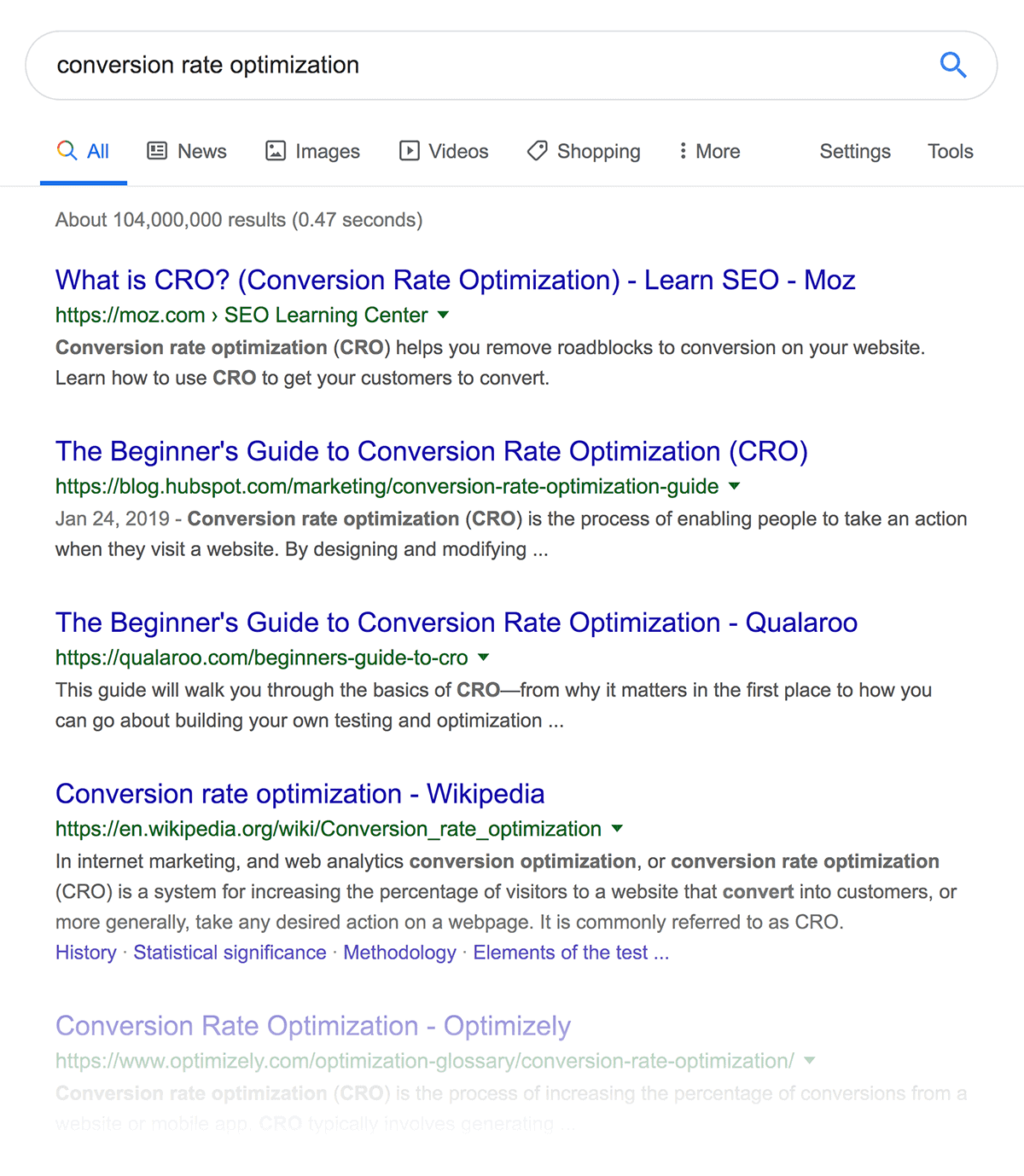Open dropdown arrow beside Wikipedia URL
The width and height of the screenshot is (1024, 1176).
pos(617,828)
